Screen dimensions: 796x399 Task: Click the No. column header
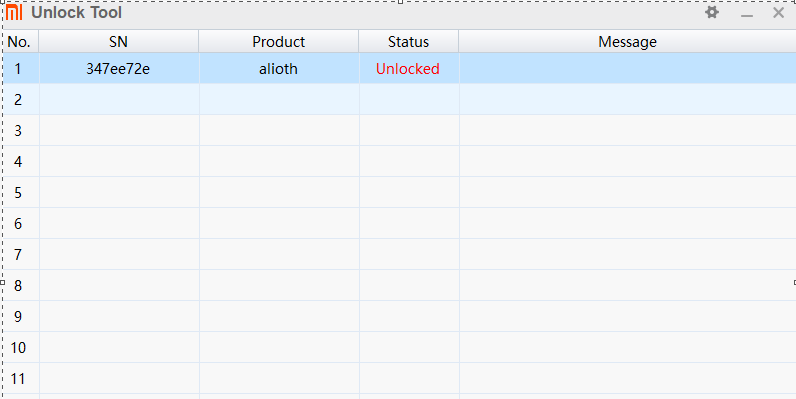19,42
